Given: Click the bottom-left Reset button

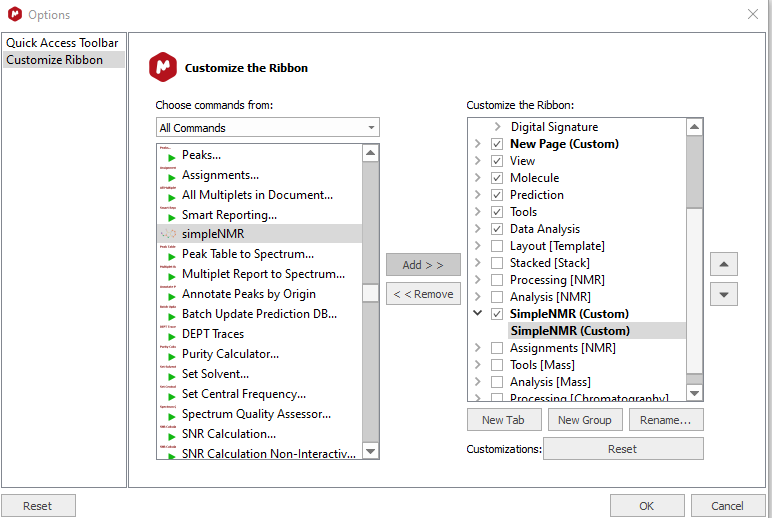Looking at the screenshot, I should click(x=38, y=506).
